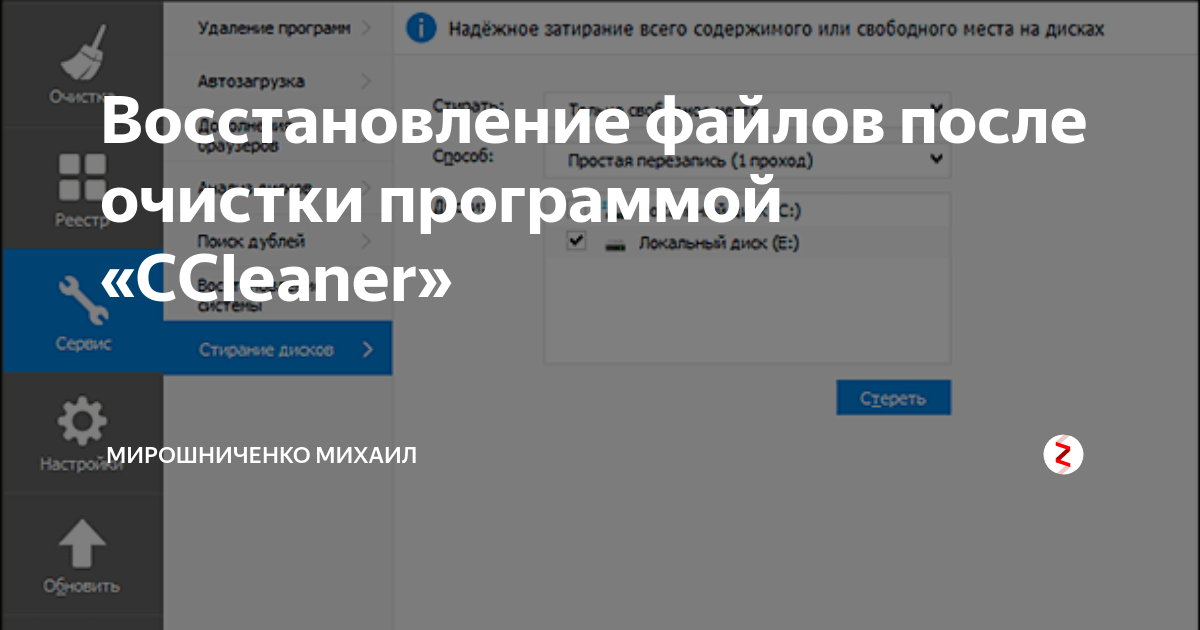Select the Стирание дисков menu item
Screen dimensions: 1200x630
(x=278, y=349)
